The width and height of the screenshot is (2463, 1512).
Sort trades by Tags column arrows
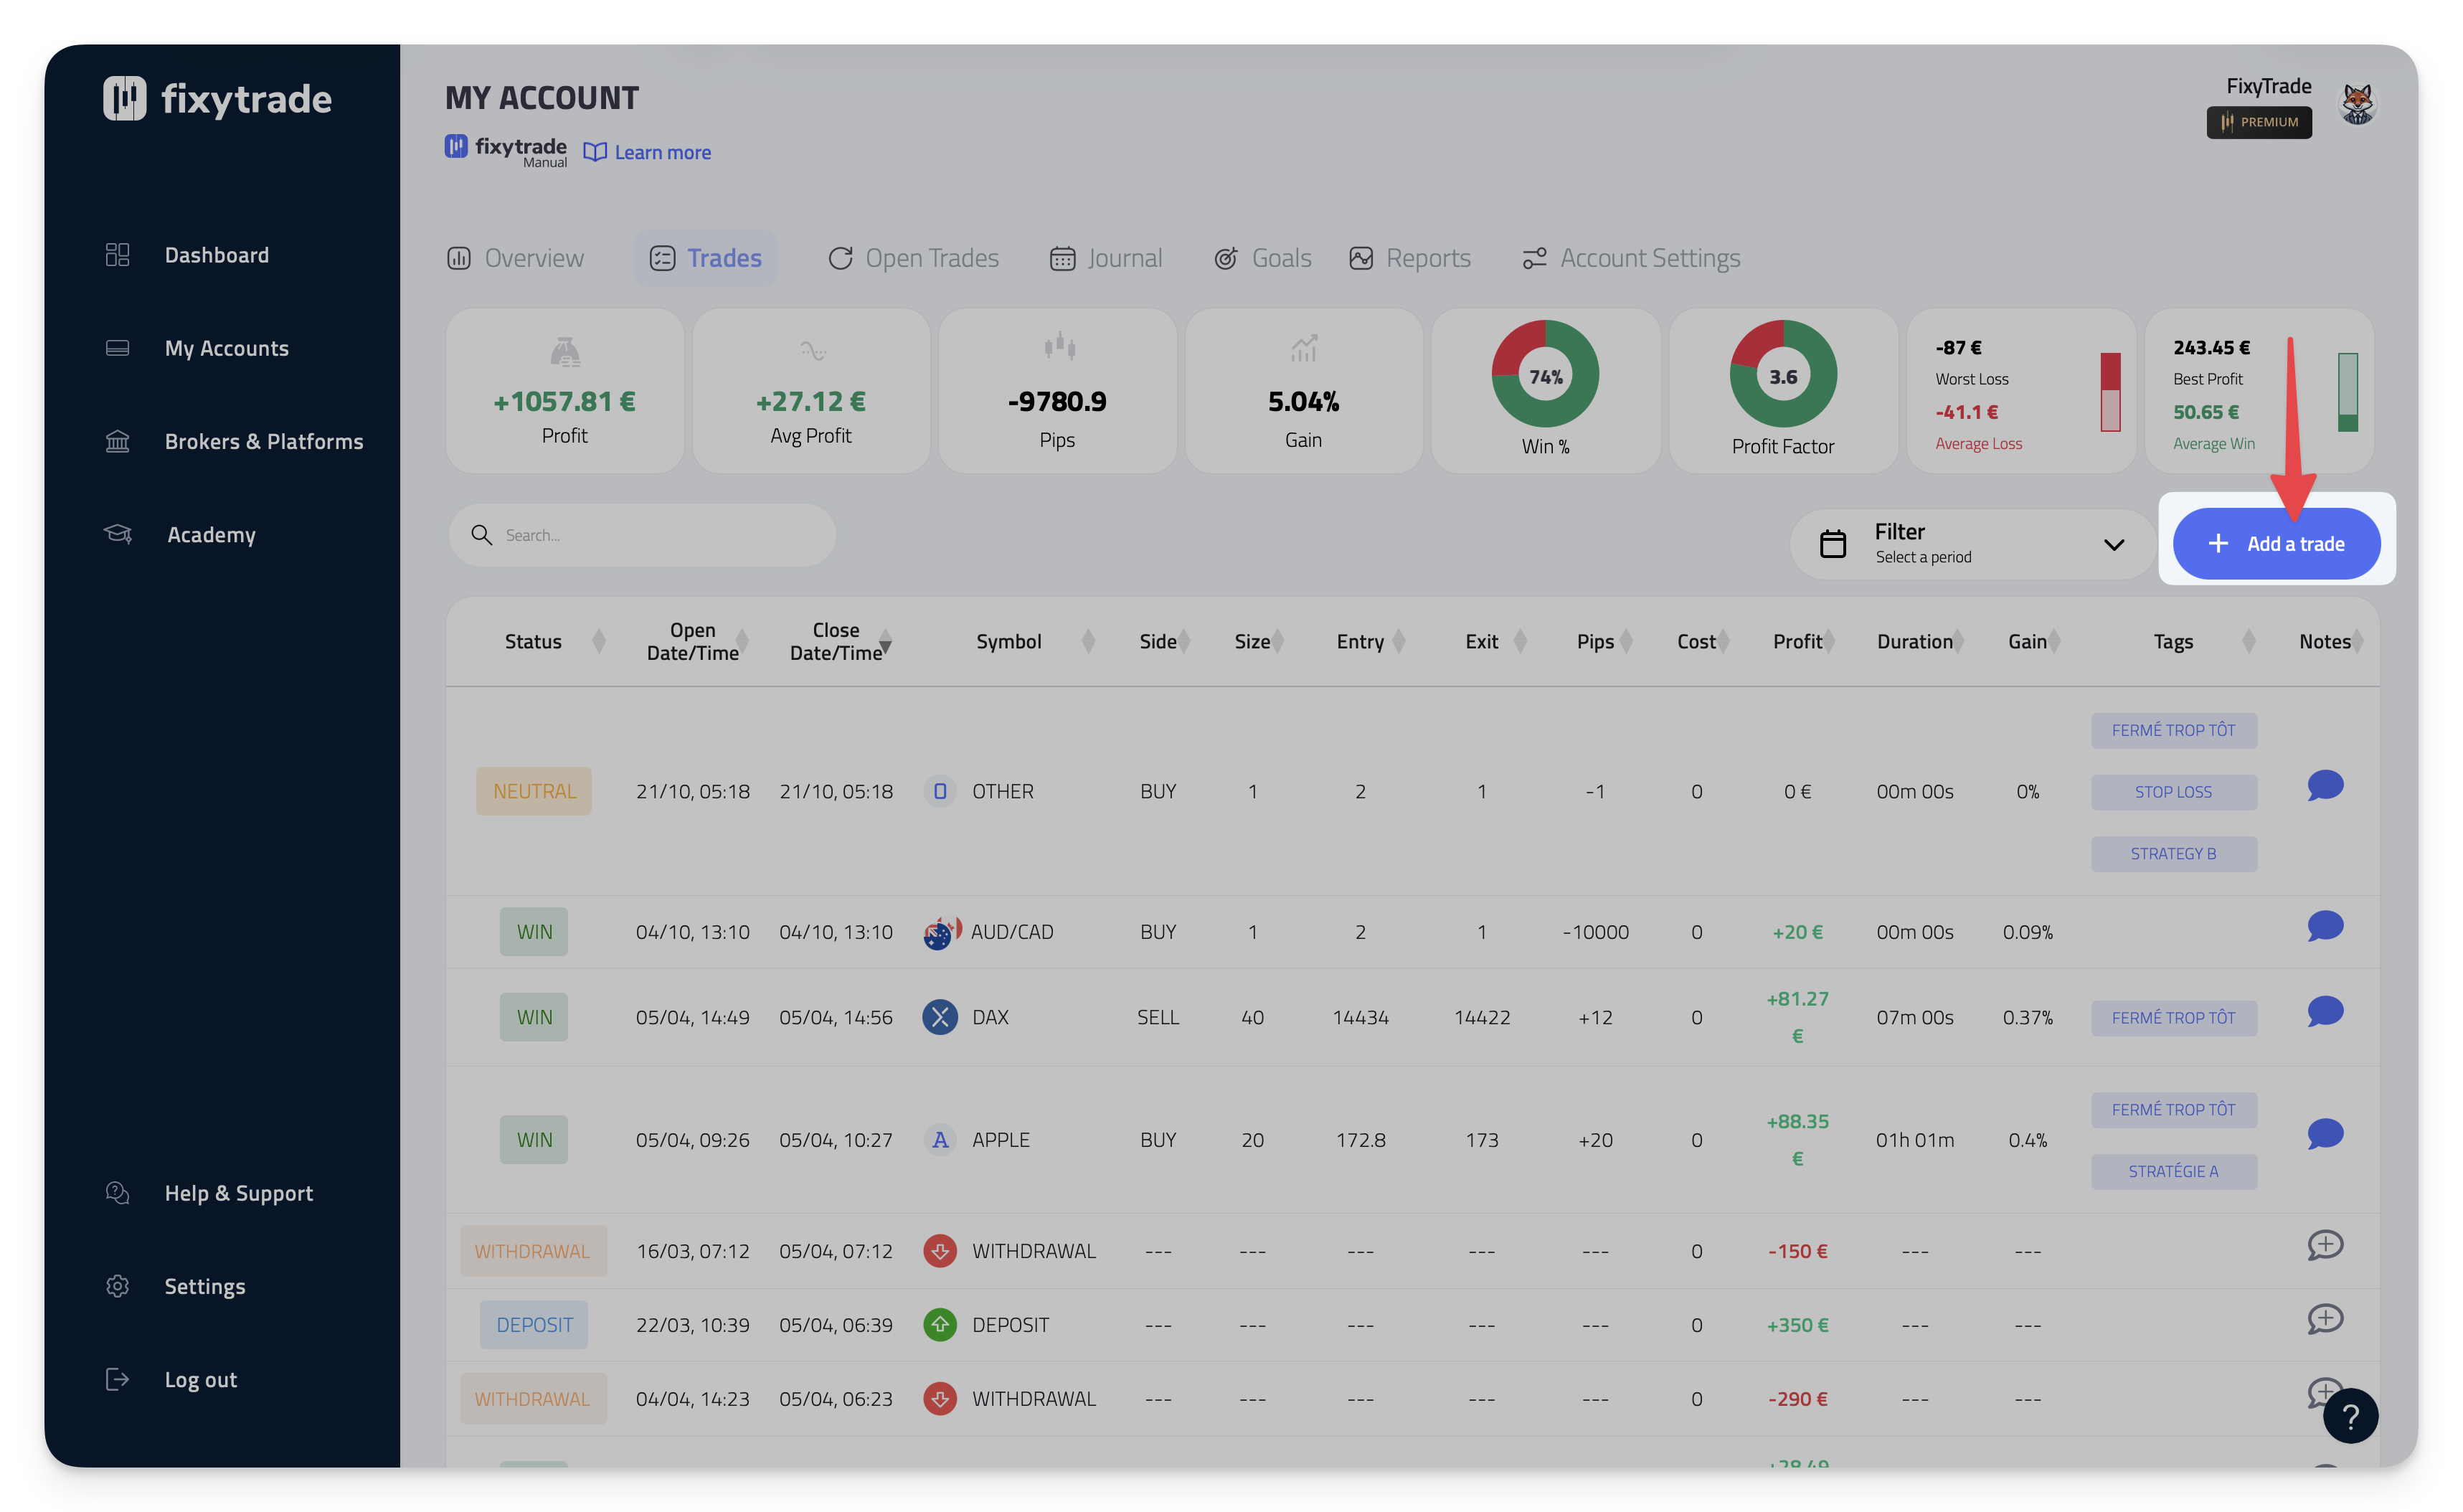point(2249,642)
